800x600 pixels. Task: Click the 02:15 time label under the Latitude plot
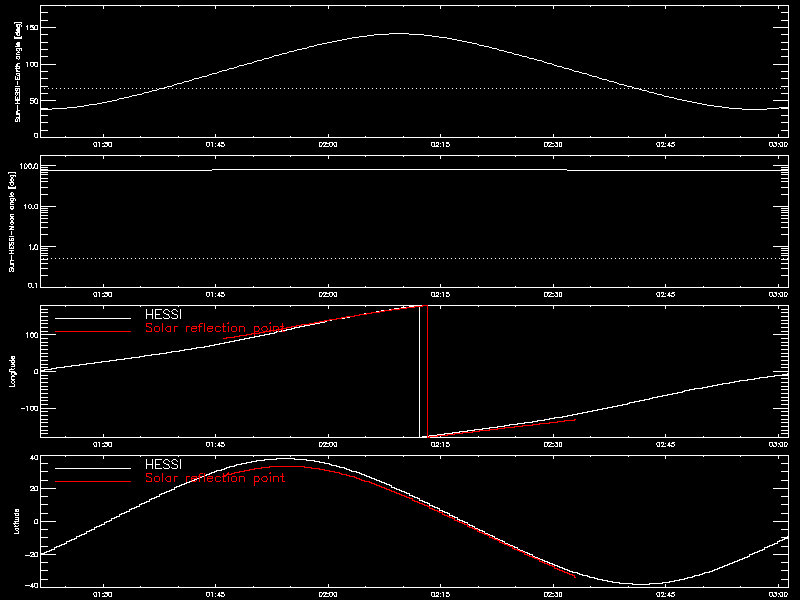click(x=440, y=595)
